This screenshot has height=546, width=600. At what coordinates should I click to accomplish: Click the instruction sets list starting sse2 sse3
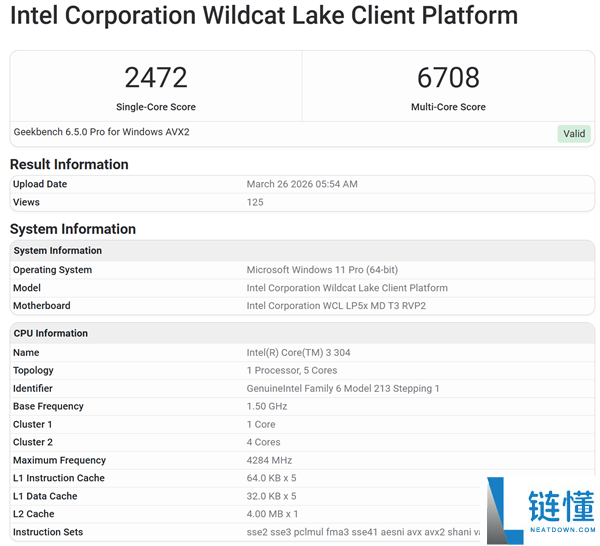[363, 532]
